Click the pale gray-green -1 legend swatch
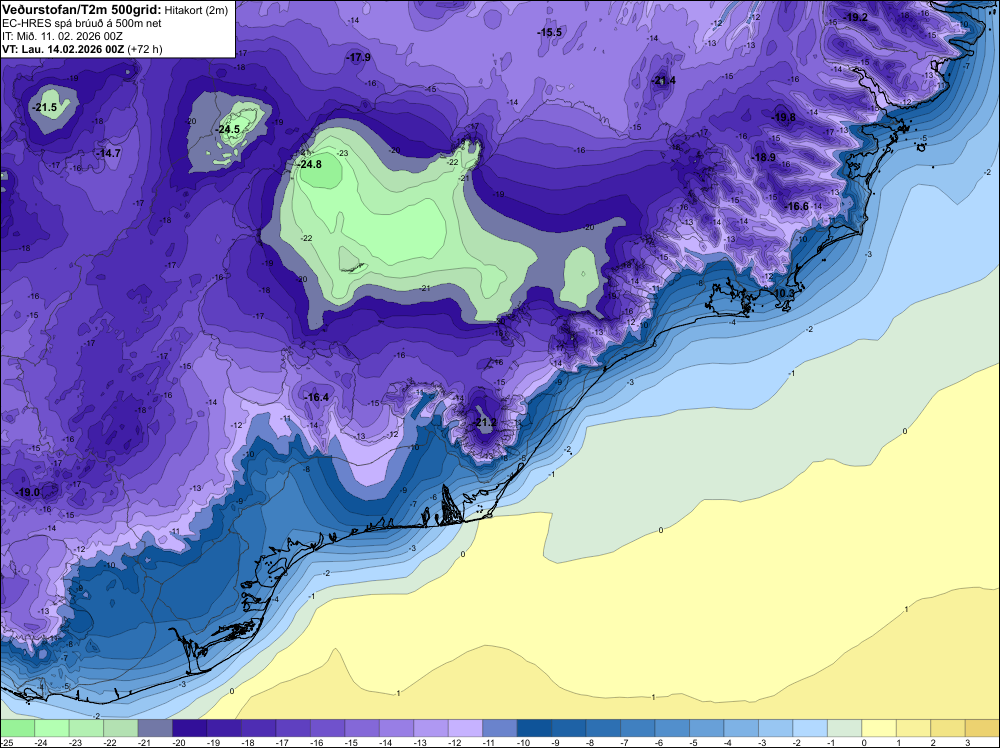Image resolution: width=1000 pixels, height=748 pixels. tap(844, 728)
